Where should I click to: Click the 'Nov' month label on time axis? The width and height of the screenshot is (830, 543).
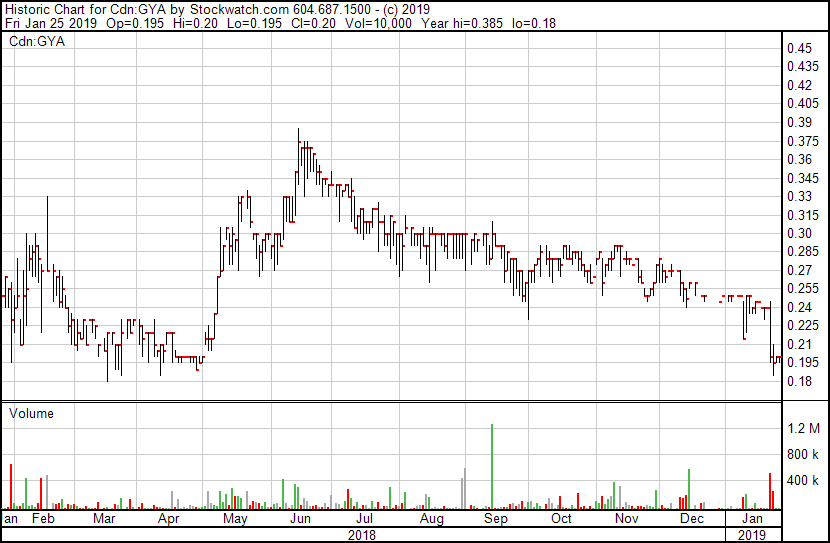coord(627,519)
